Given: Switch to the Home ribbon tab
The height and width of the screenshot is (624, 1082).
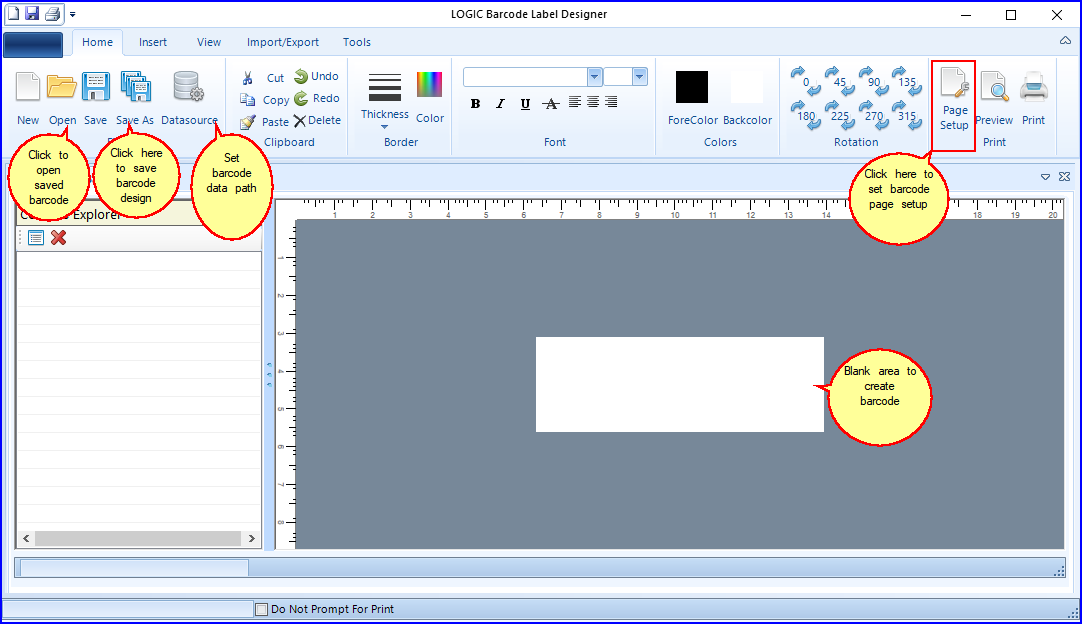Looking at the screenshot, I should tap(97, 42).
